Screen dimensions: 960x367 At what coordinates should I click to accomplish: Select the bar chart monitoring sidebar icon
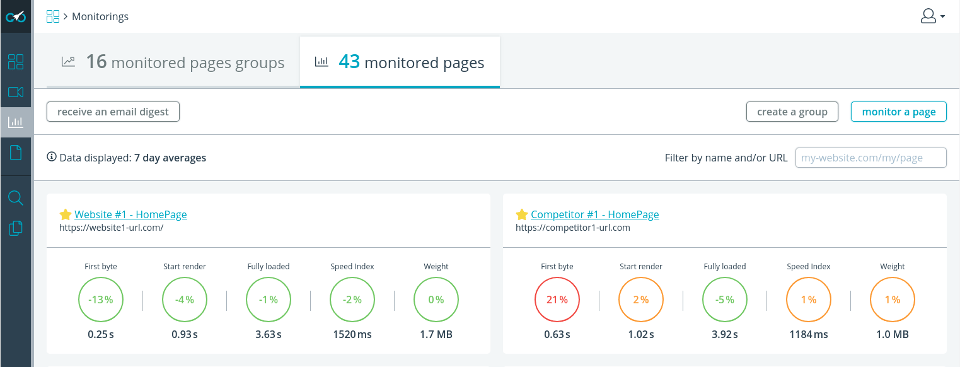(15, 122)
